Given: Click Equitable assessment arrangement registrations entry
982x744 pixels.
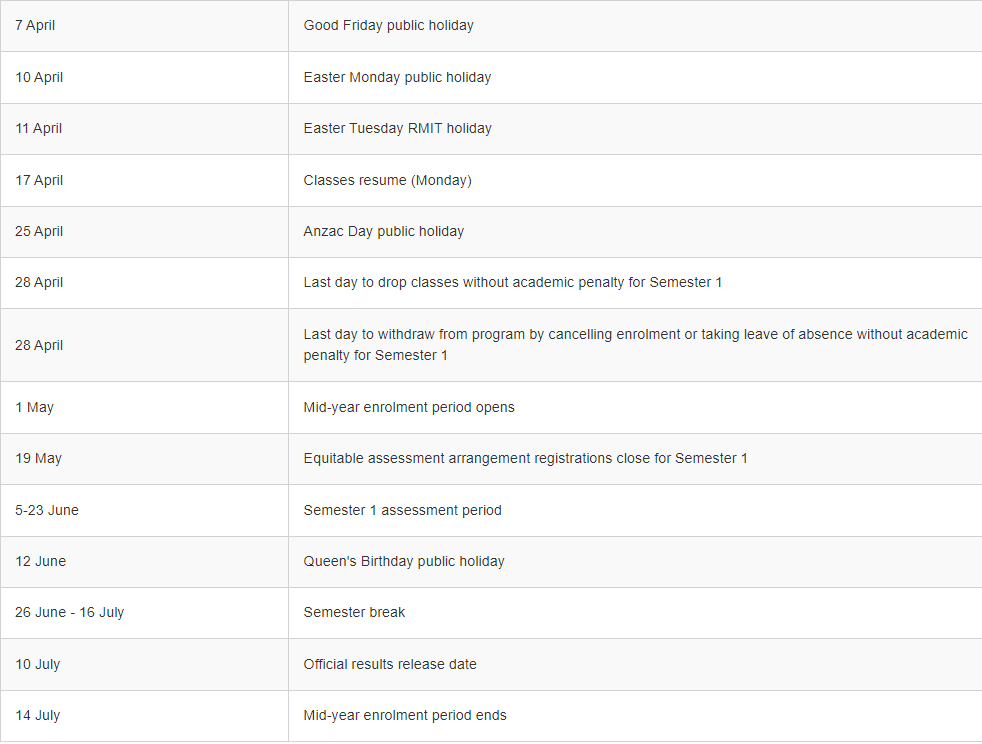Looking at the screenshot, I should pyautogui.click(x=525, y=458).
